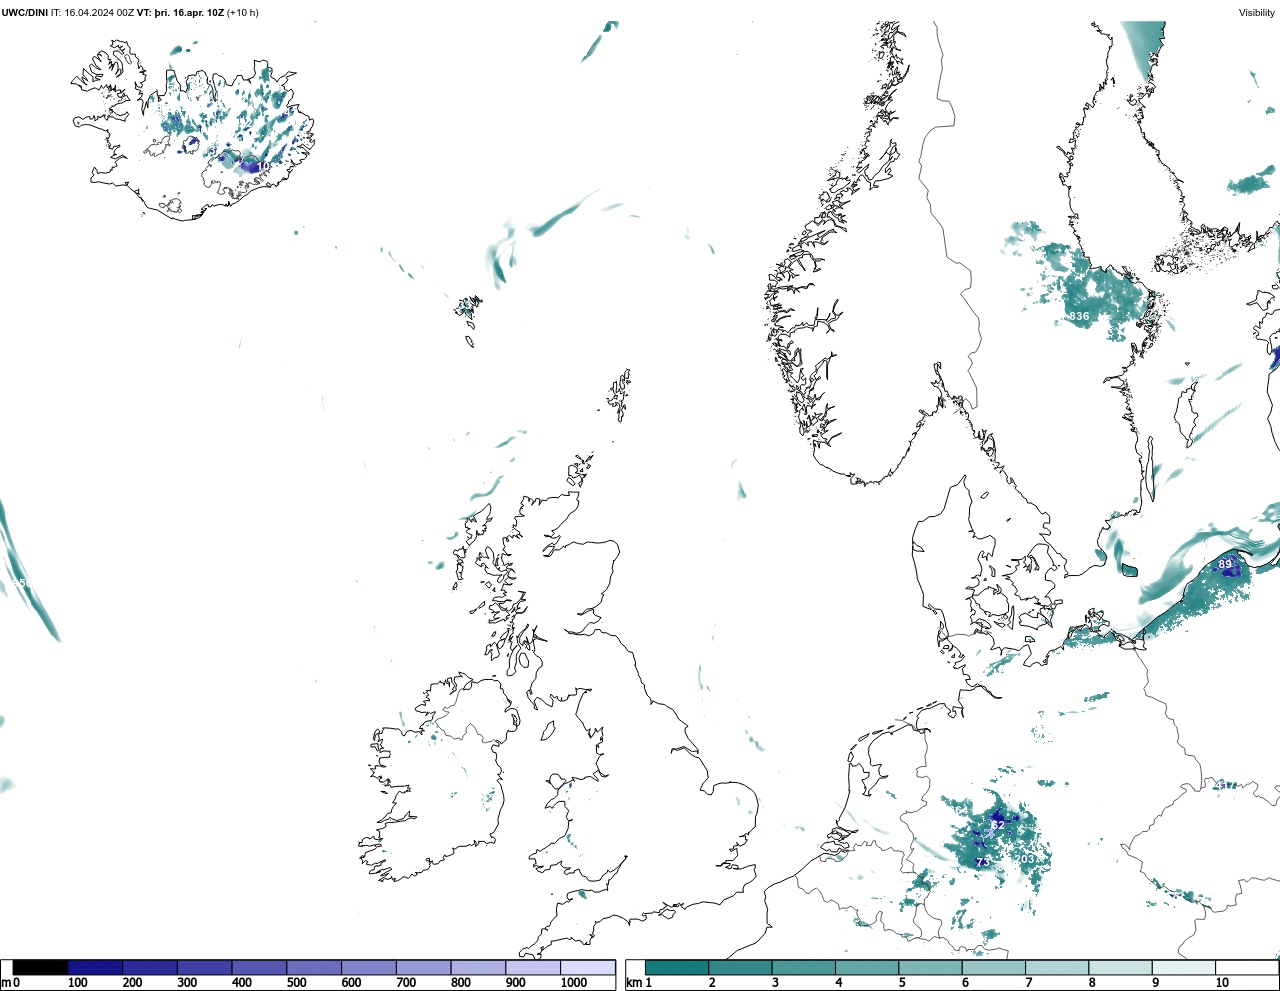The image size is (1280, 991).
Task: Click the 3–4 km legend swatch
Action: [803, 968]
